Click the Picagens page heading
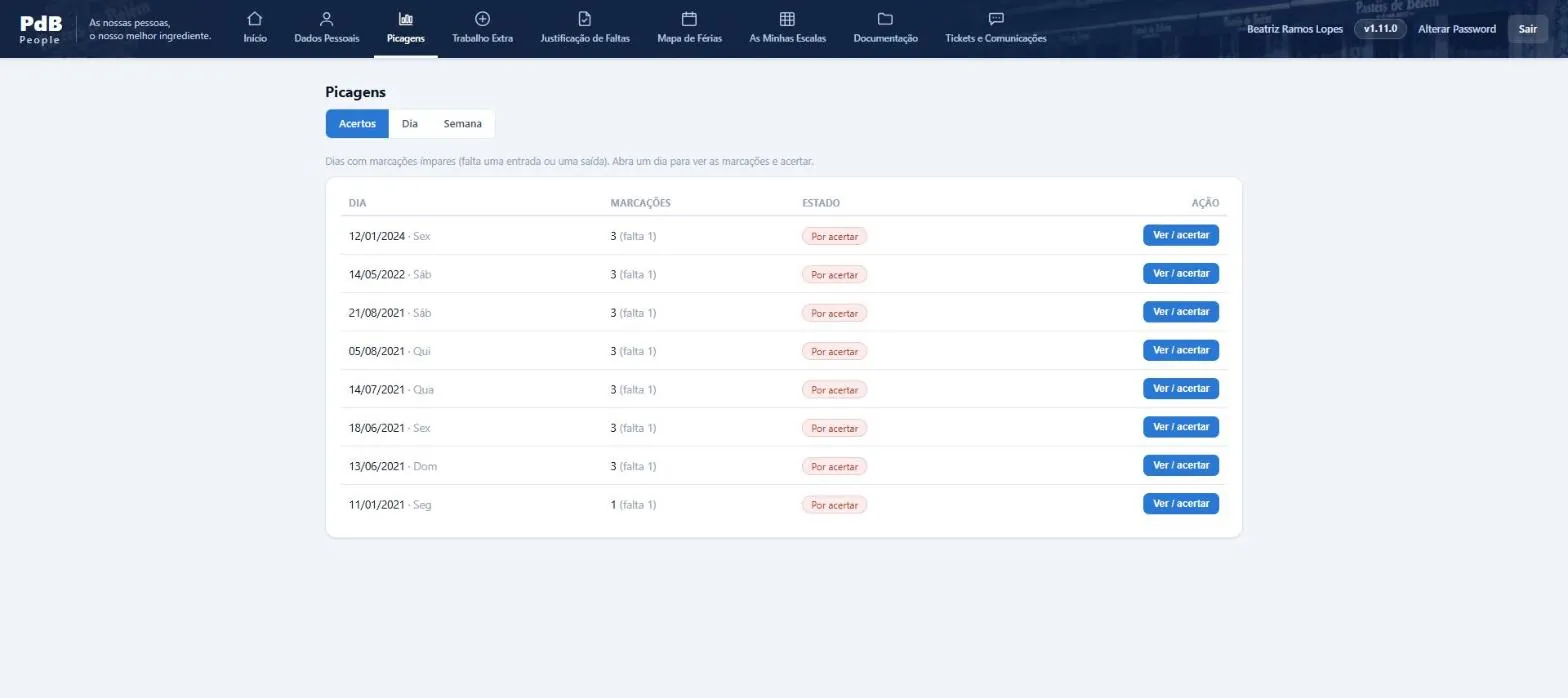The image size is (1568, 698). pos(355,92)
